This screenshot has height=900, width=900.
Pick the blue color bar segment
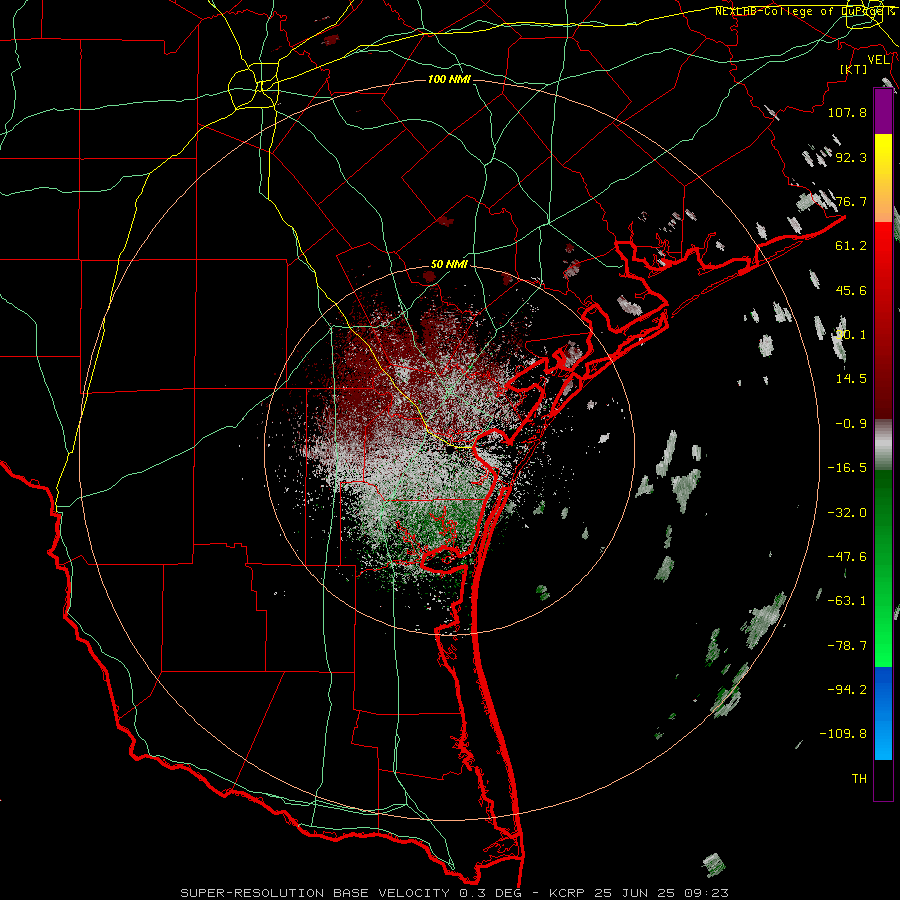[x=883, y=713]
